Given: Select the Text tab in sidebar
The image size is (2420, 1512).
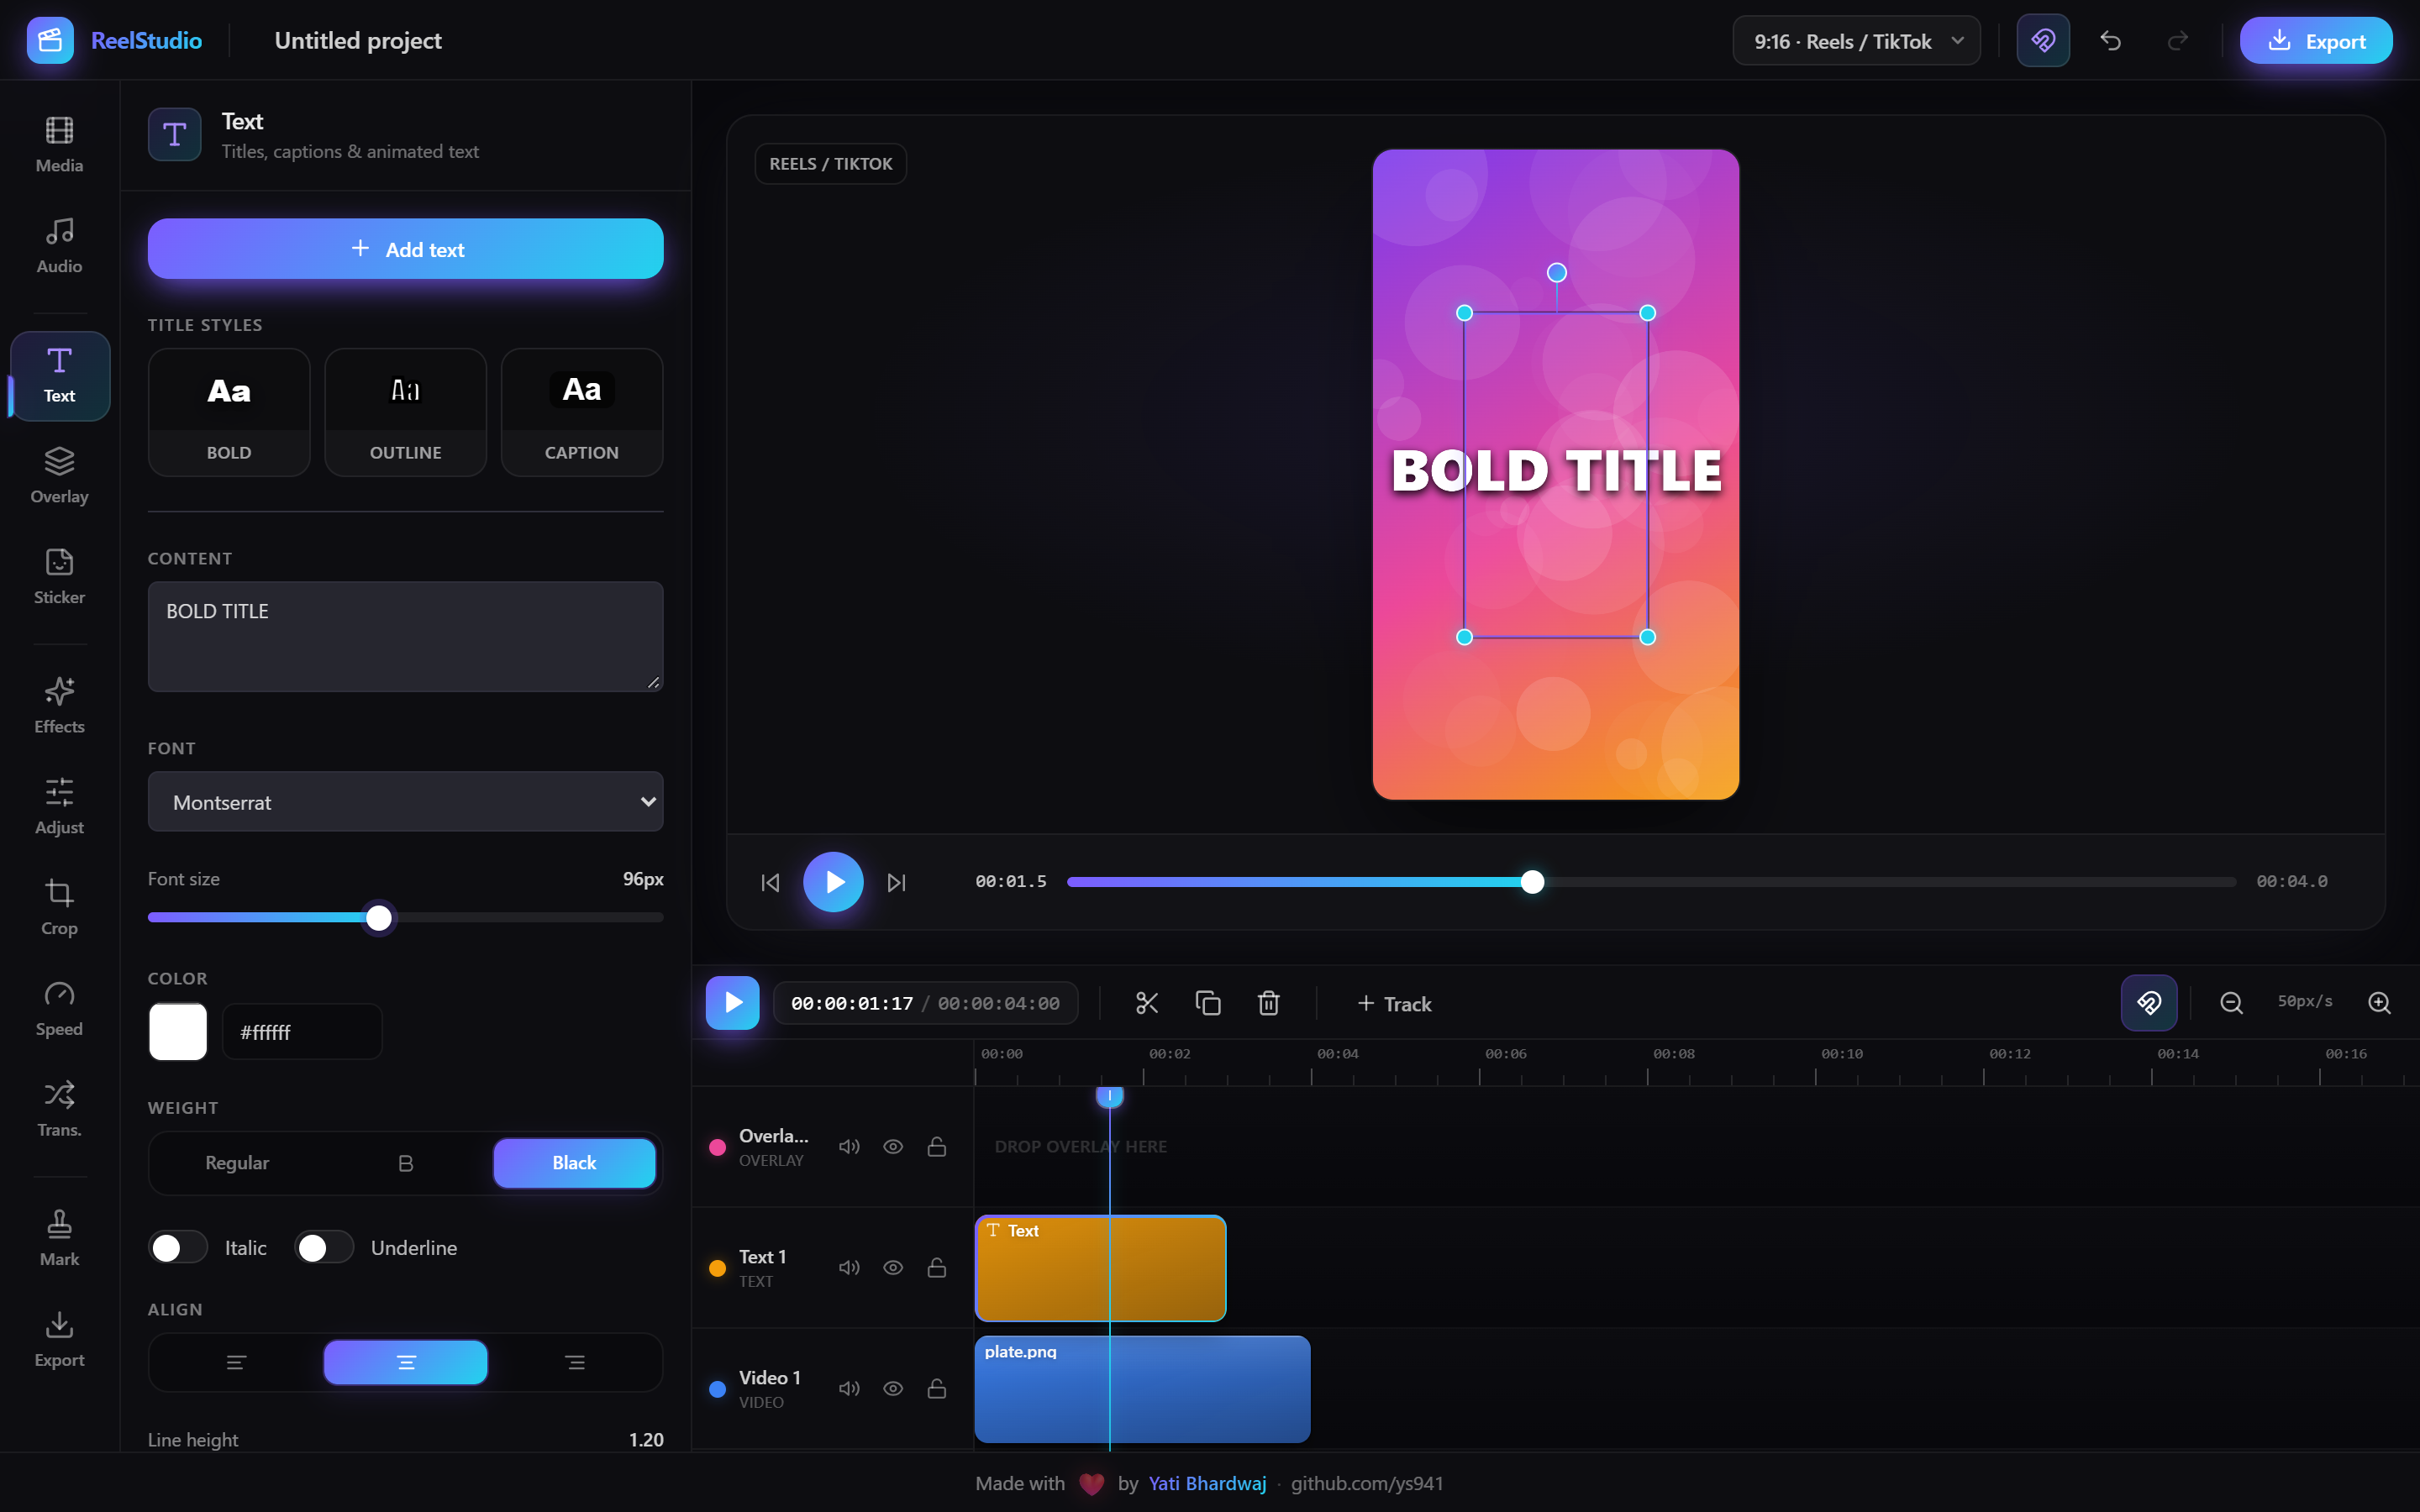Looking at the screenshot, I should click(x=59, y=376).
